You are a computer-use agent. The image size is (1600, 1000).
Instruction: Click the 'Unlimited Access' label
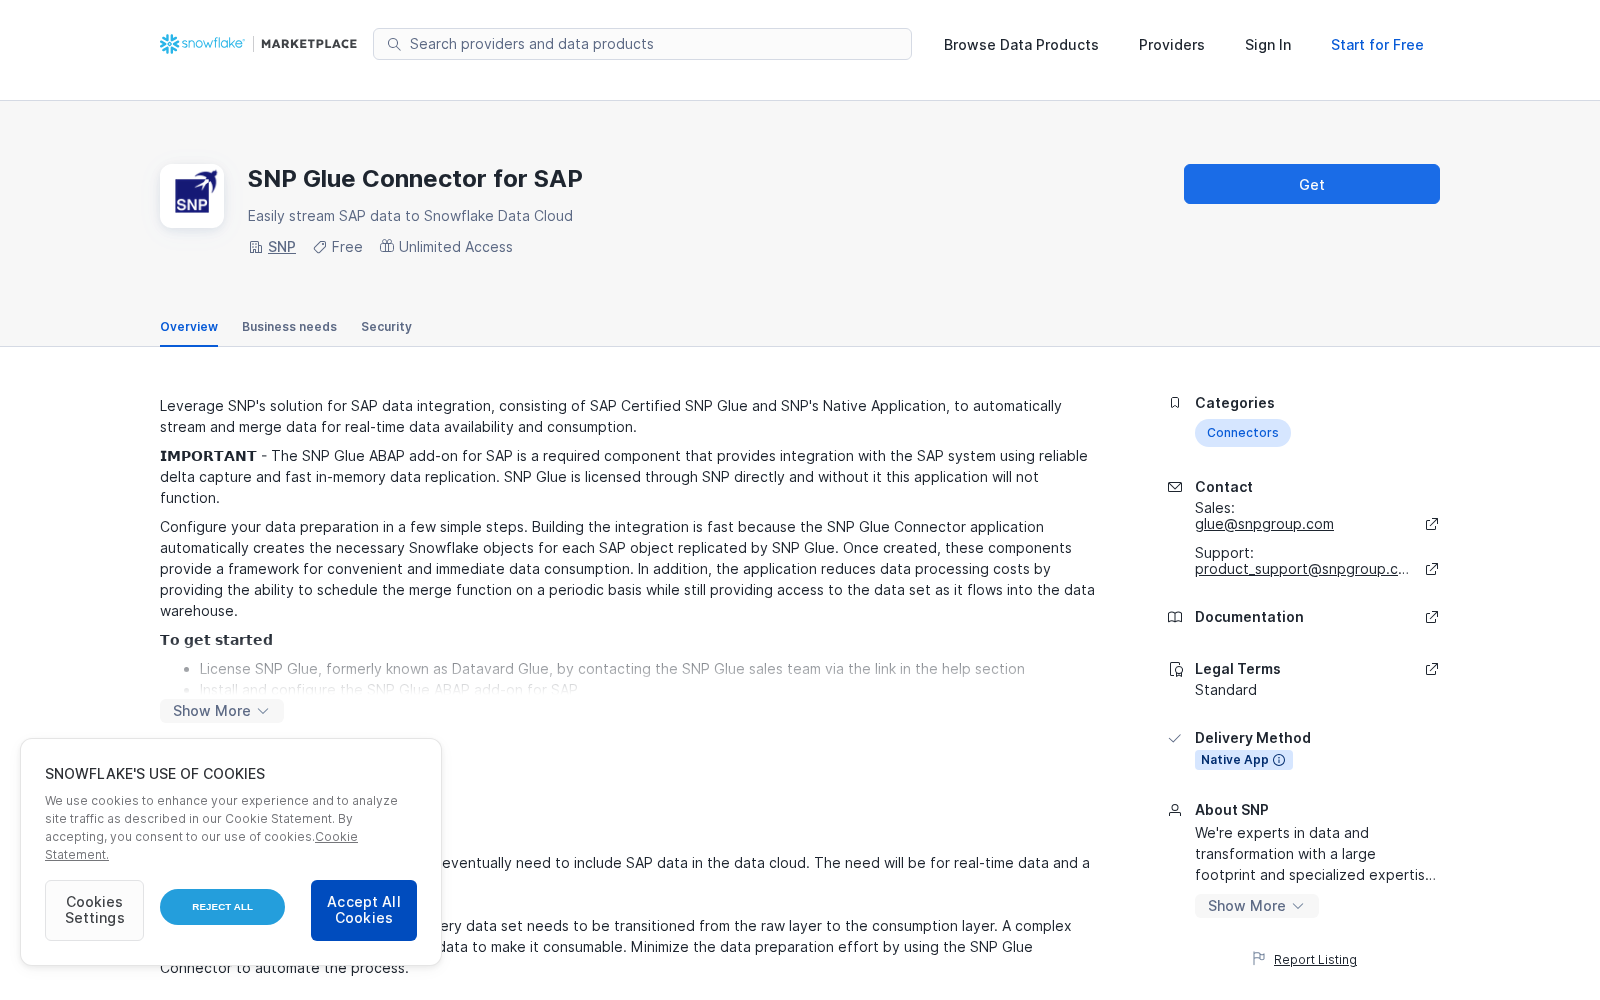click(456, 247)
